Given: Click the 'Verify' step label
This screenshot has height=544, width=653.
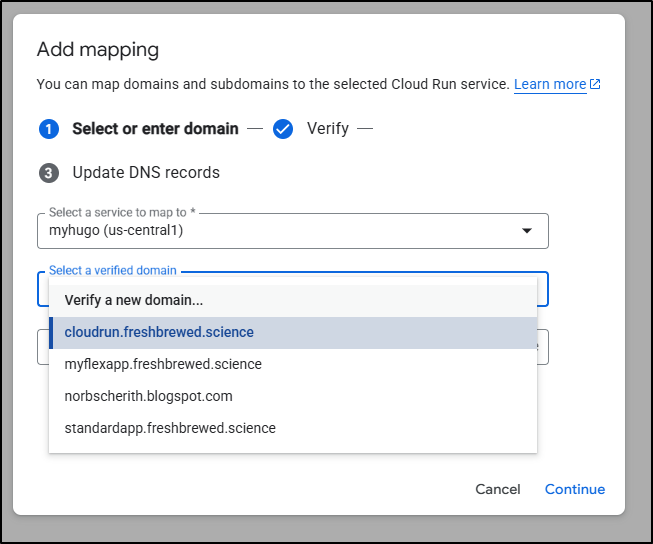Looking at the screenshot, I should (x=327, y=129).
